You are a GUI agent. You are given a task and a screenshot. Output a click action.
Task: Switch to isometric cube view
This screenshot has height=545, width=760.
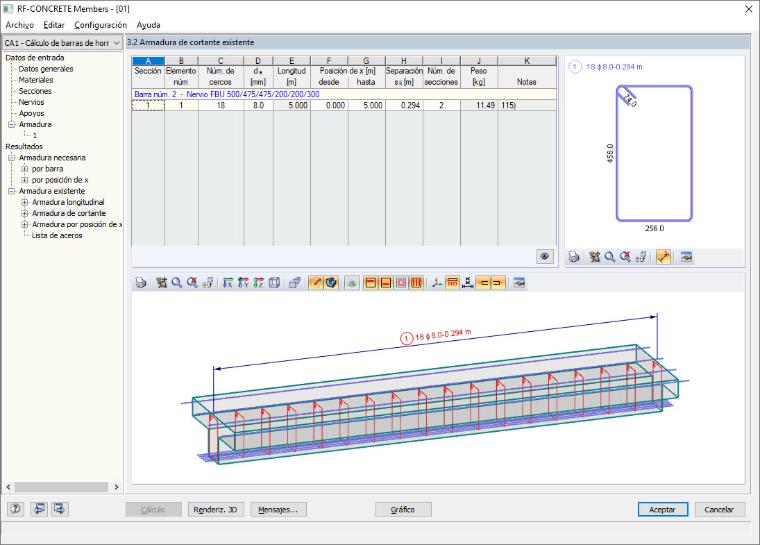(x=274, y=282)
